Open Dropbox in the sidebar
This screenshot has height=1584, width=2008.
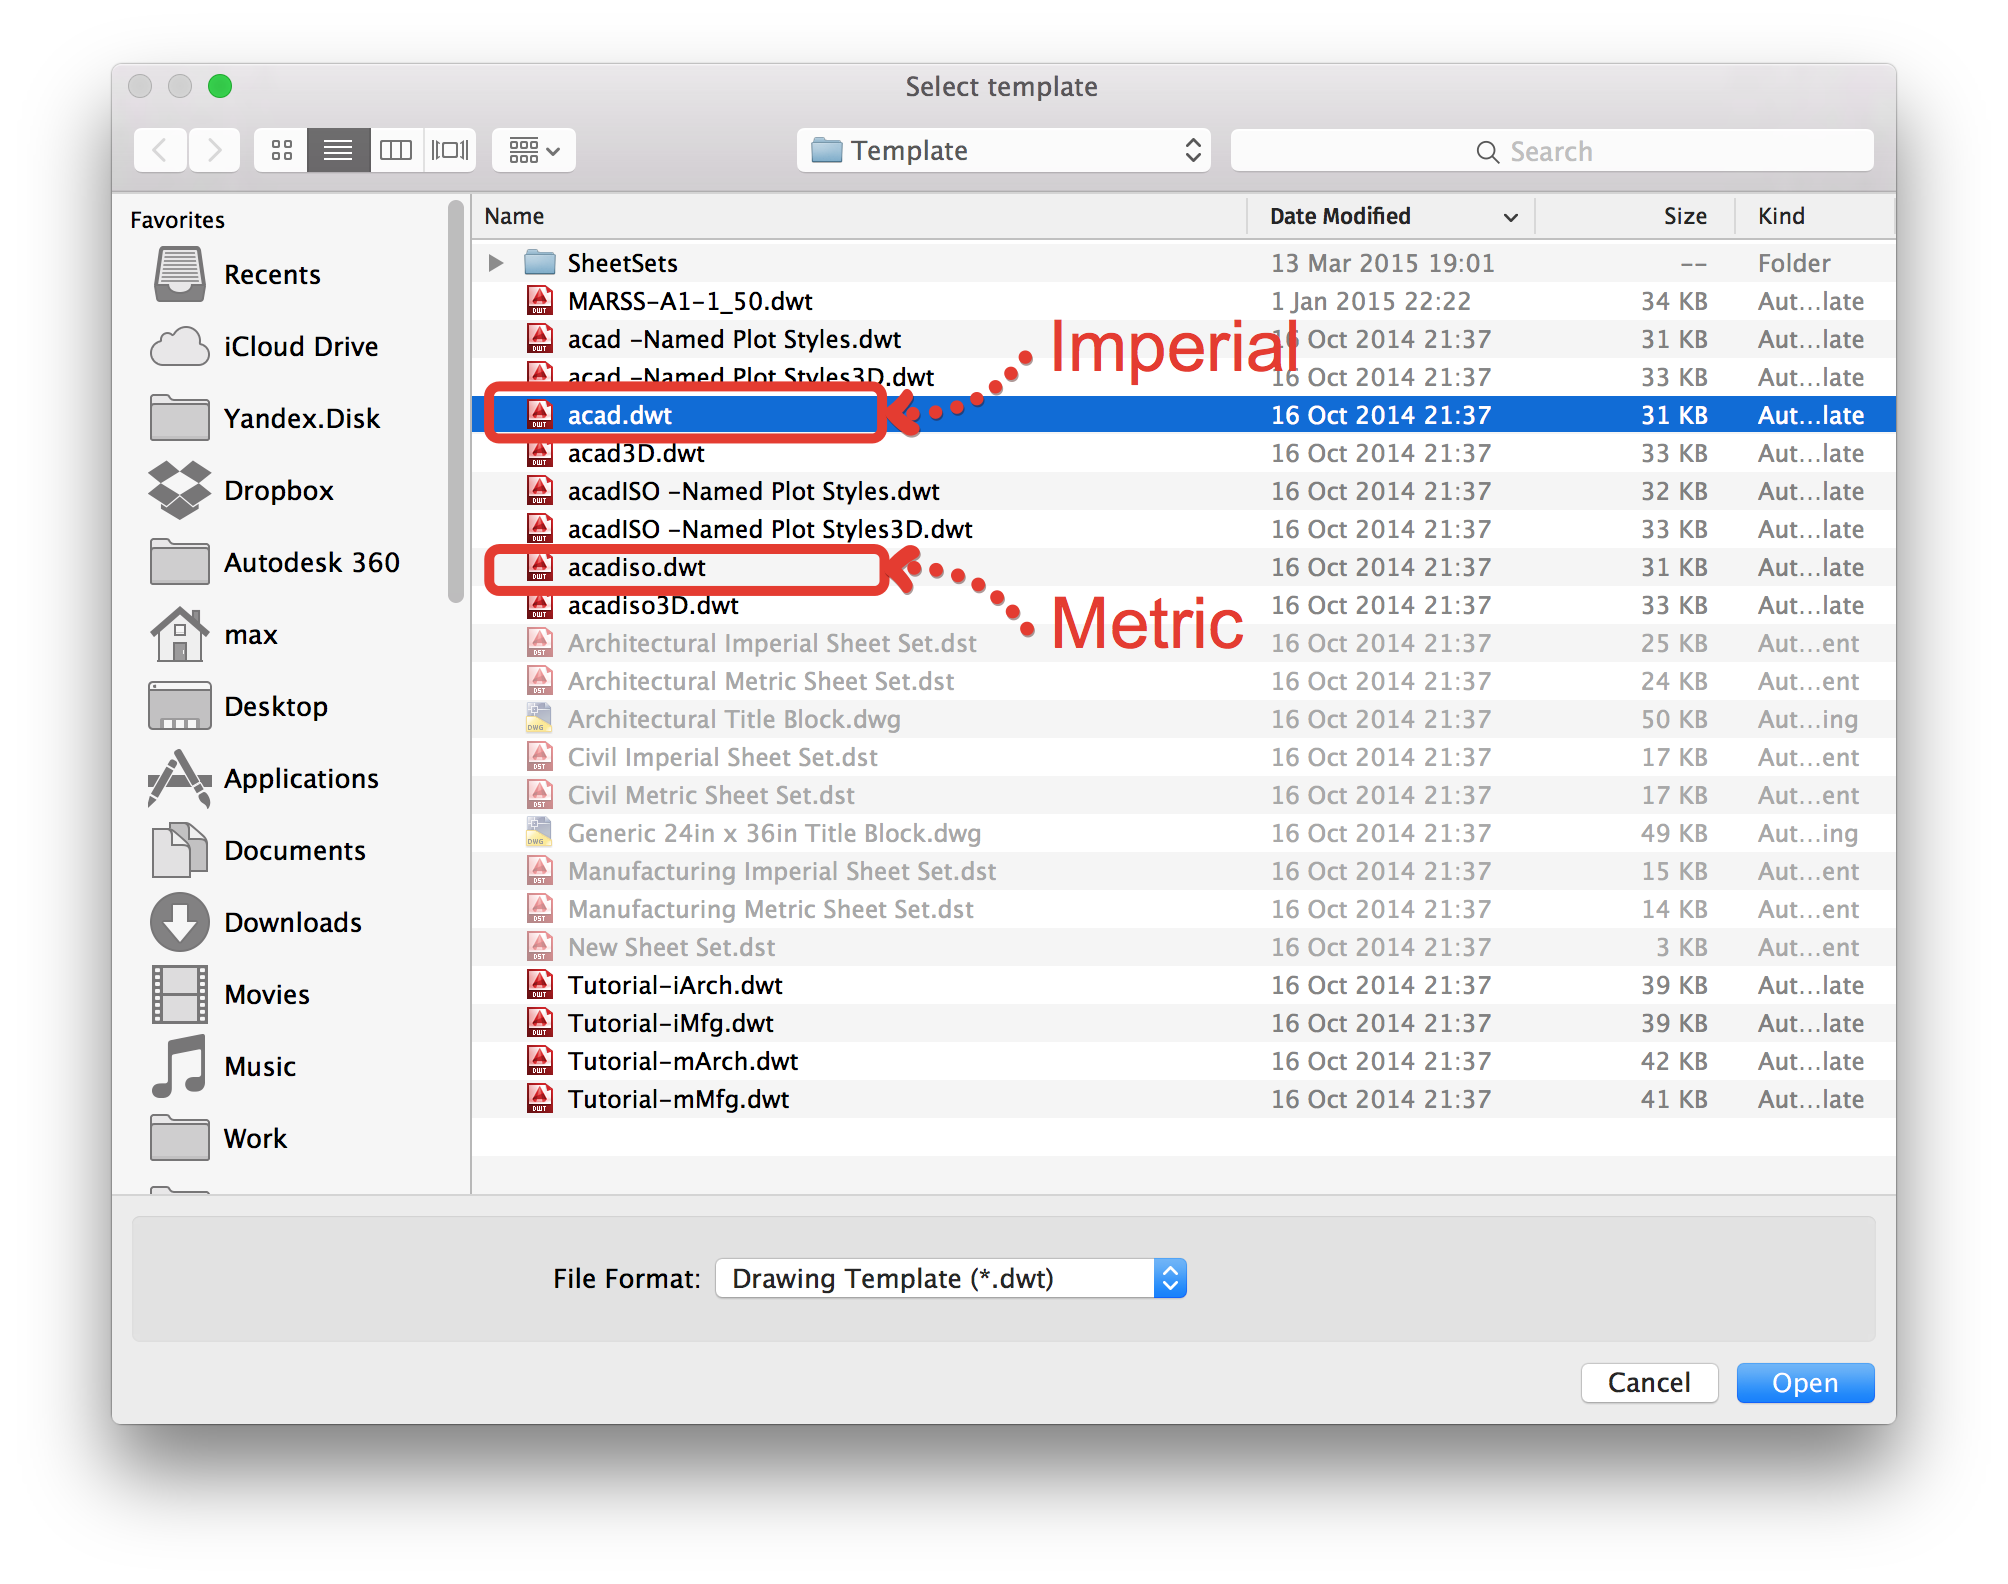point(277,491)
